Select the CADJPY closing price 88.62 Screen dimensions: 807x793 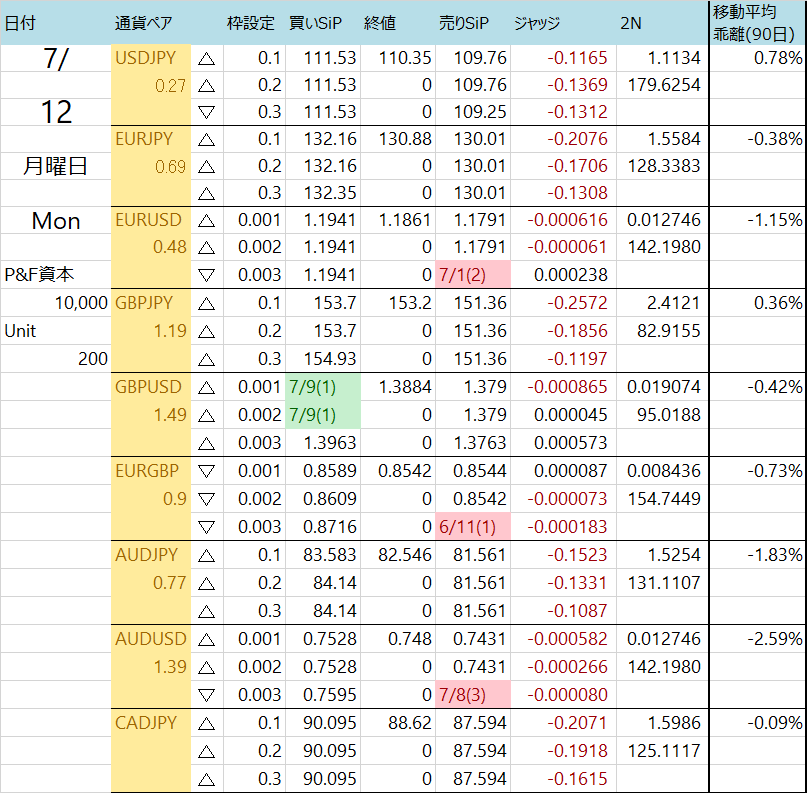tap(410, 722)
